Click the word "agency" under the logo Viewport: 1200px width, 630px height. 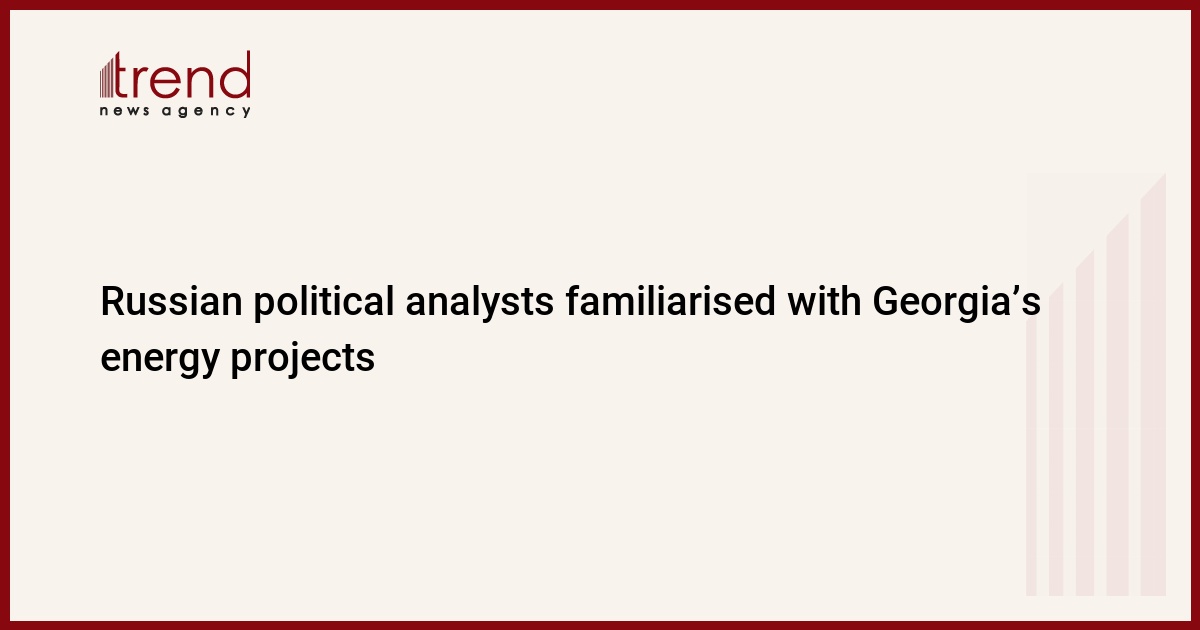click(x=207, y=112)
